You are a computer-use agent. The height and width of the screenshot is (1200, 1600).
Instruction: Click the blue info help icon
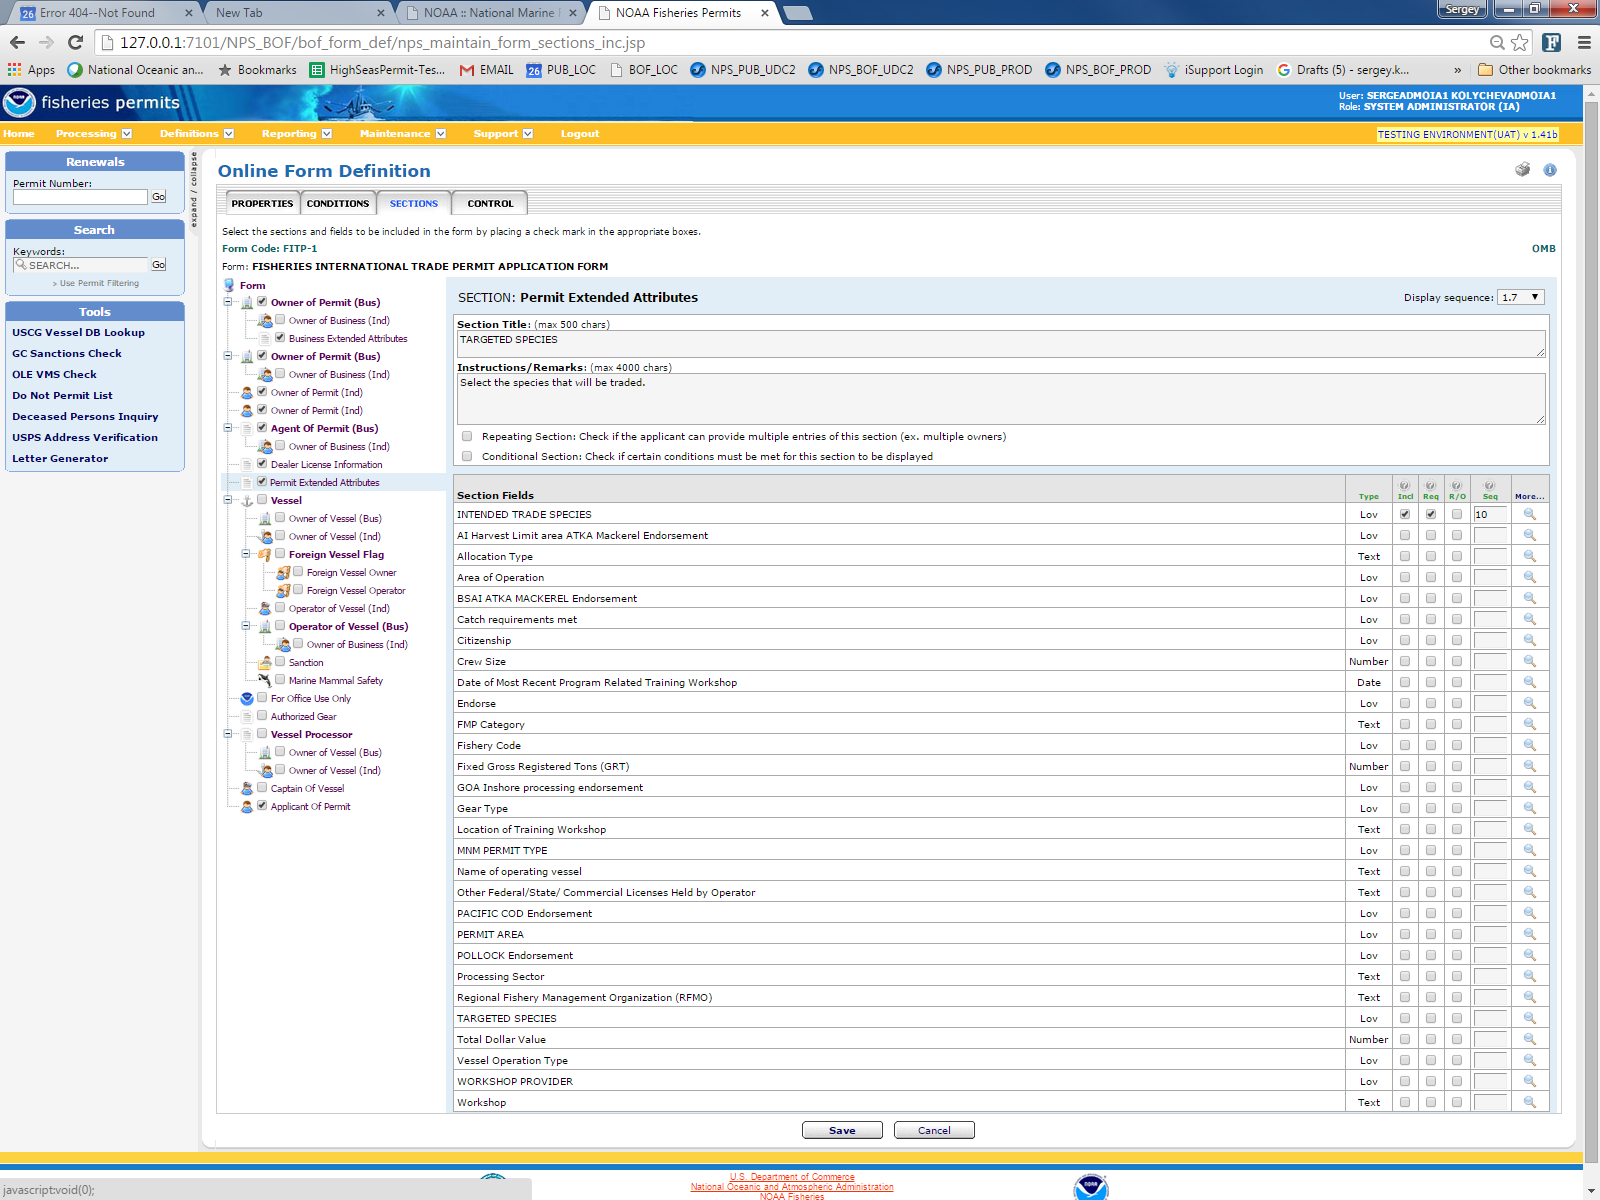(1550, 170)
